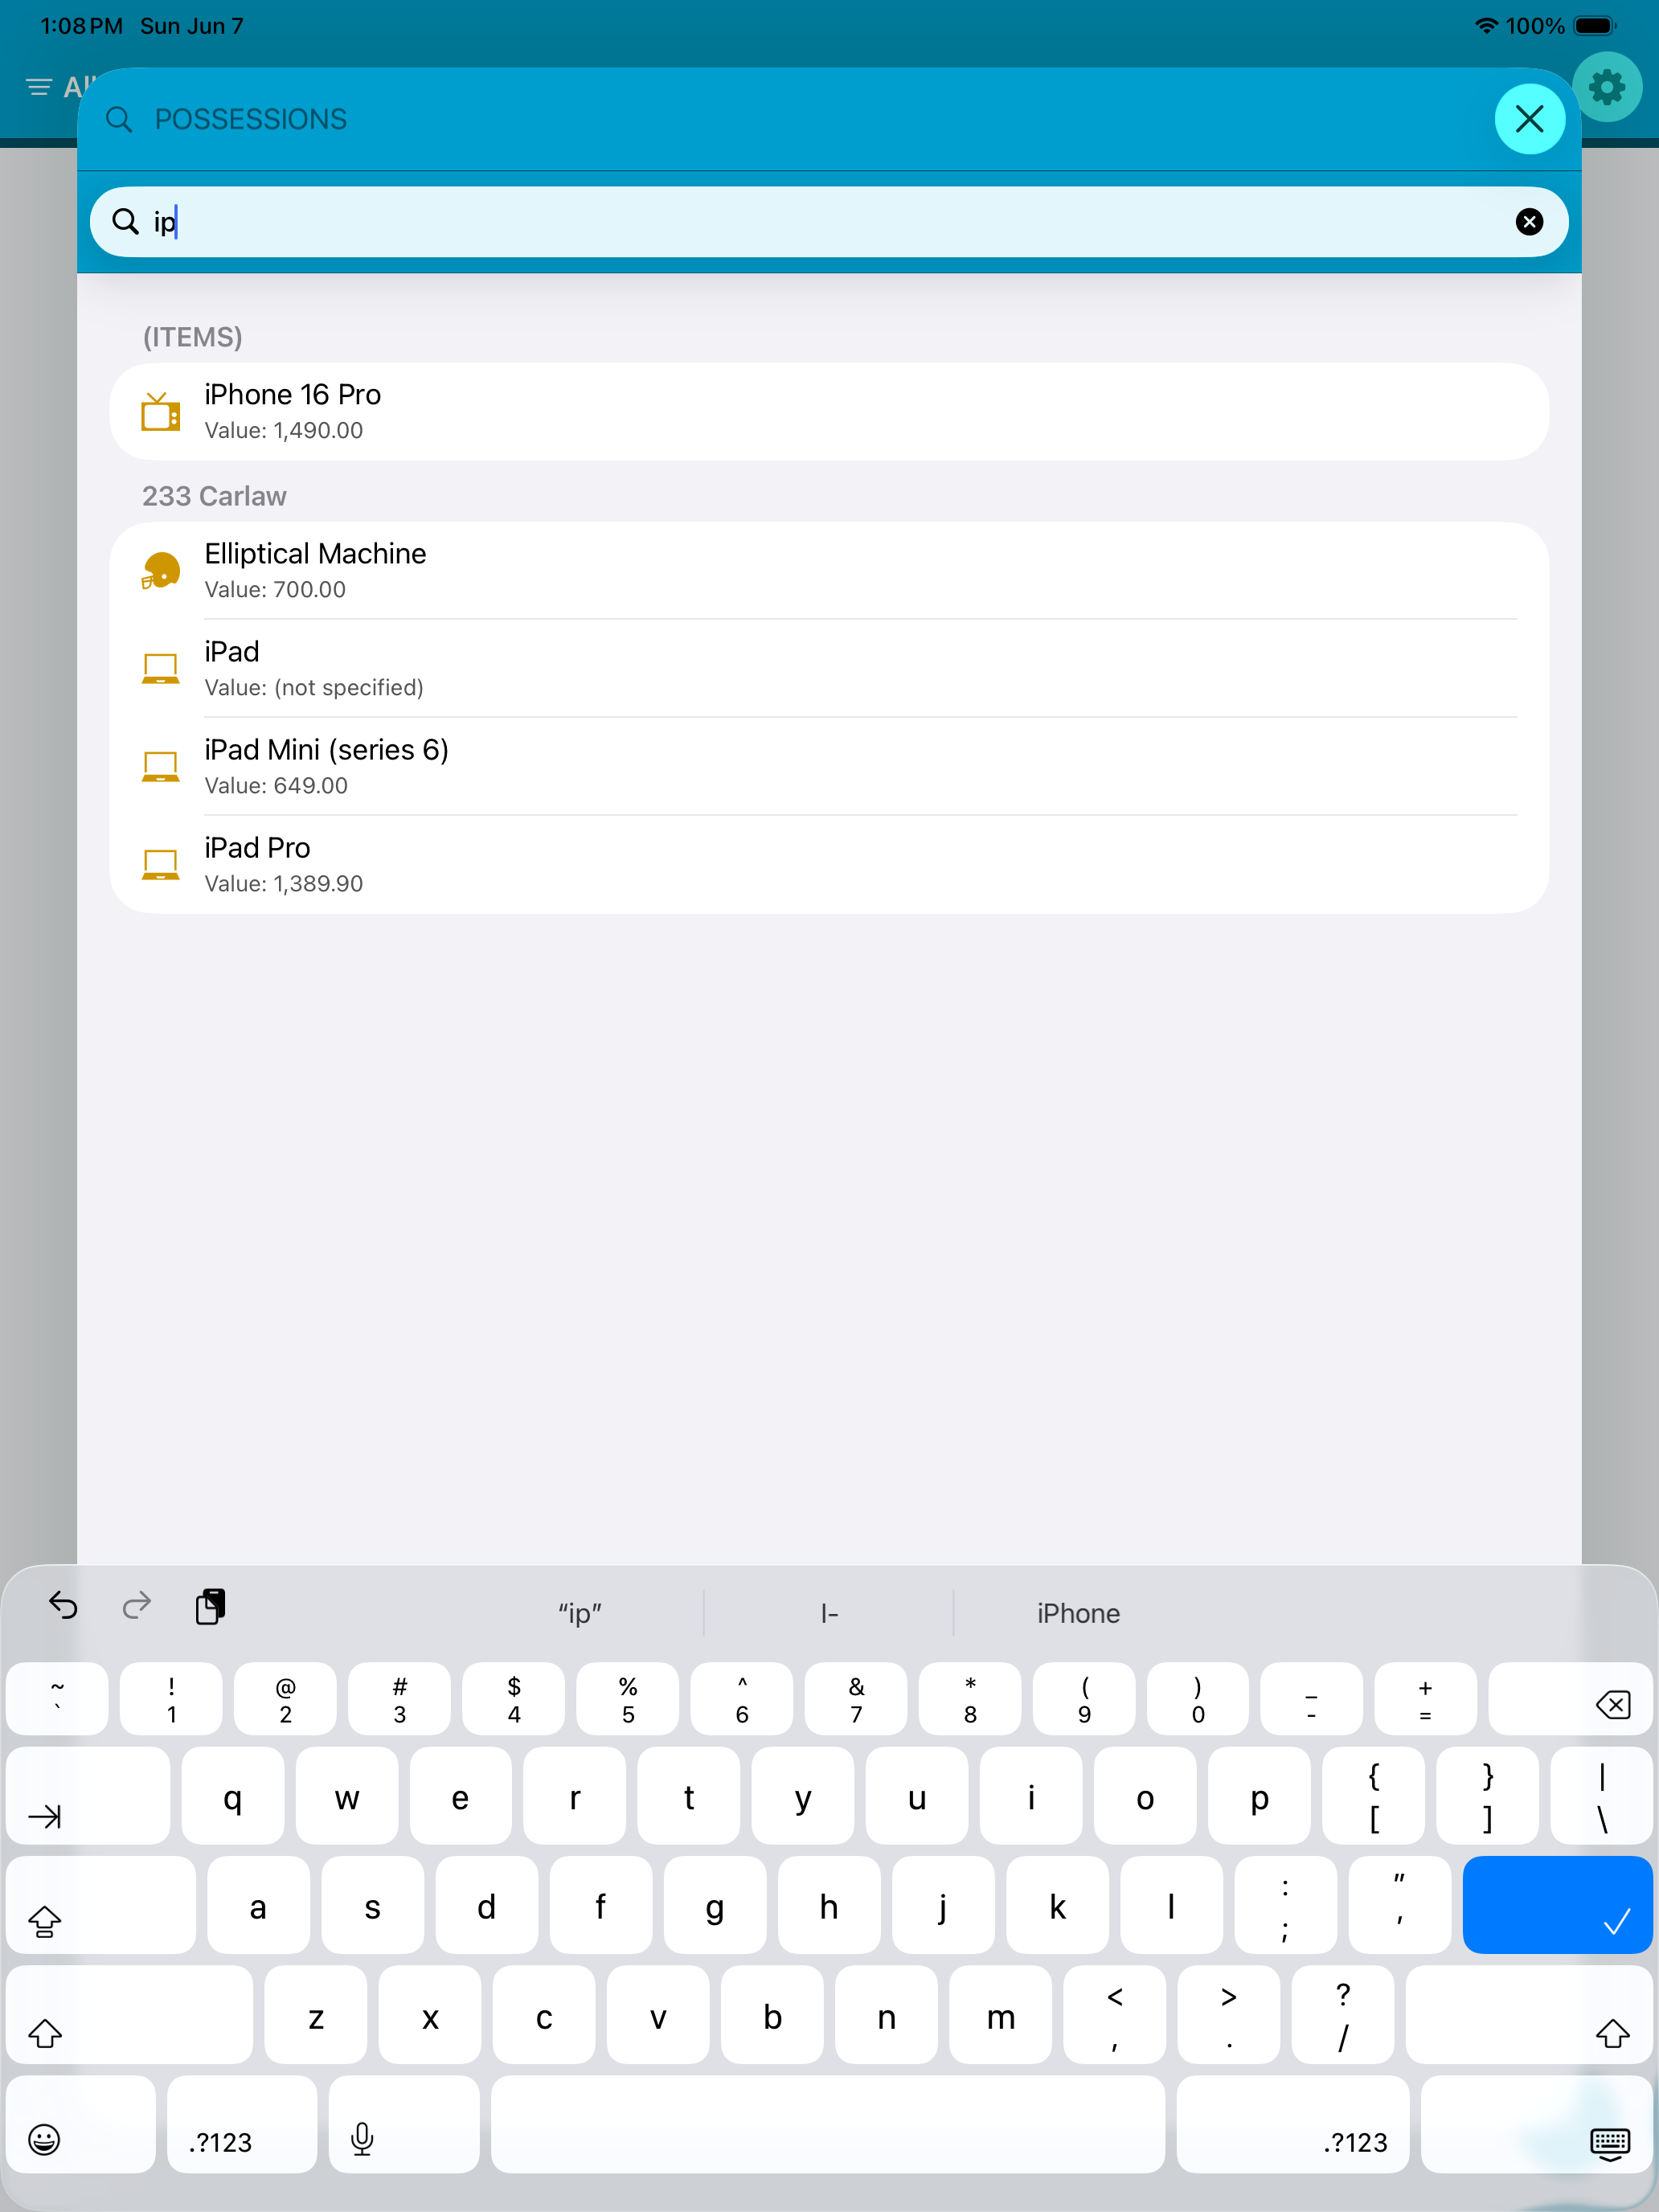Tap the magnifier icon beside POSSESSIONS title

click(x=119, y=119)
